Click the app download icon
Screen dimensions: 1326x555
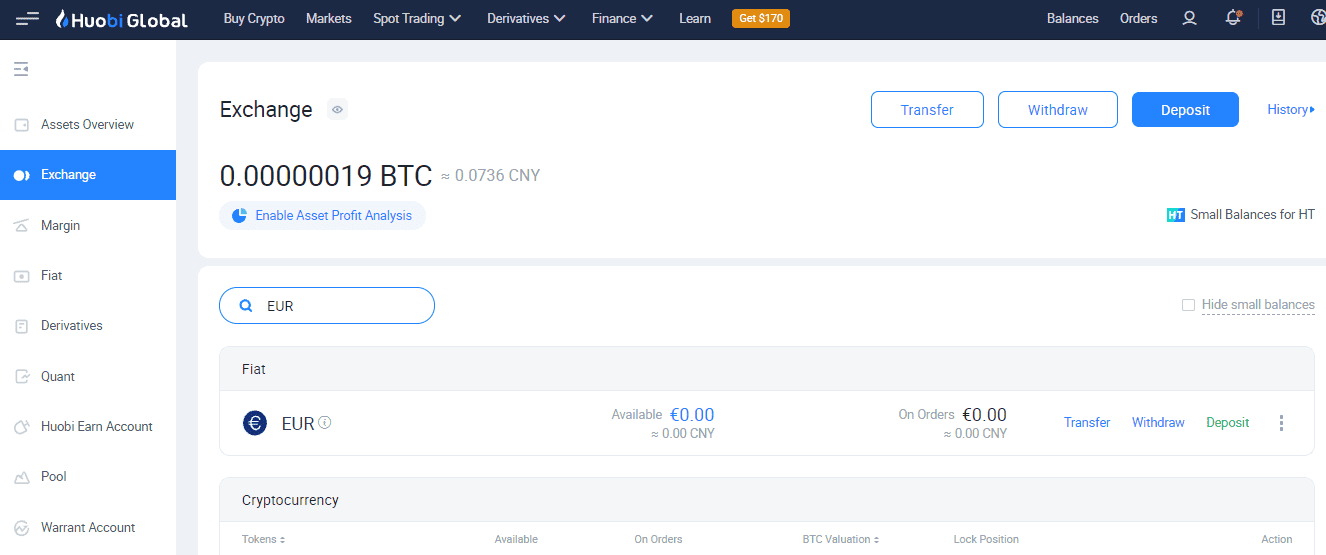(1278, 18)
